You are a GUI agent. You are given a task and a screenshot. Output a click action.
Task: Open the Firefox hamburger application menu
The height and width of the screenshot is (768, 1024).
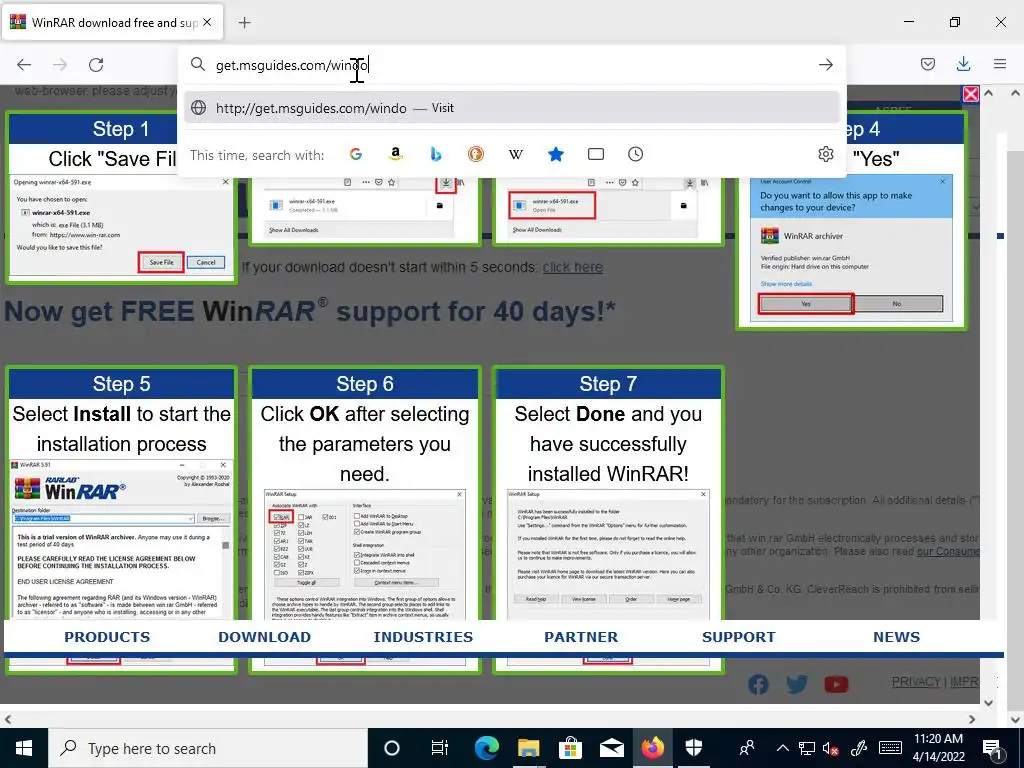click(1000, 64)
